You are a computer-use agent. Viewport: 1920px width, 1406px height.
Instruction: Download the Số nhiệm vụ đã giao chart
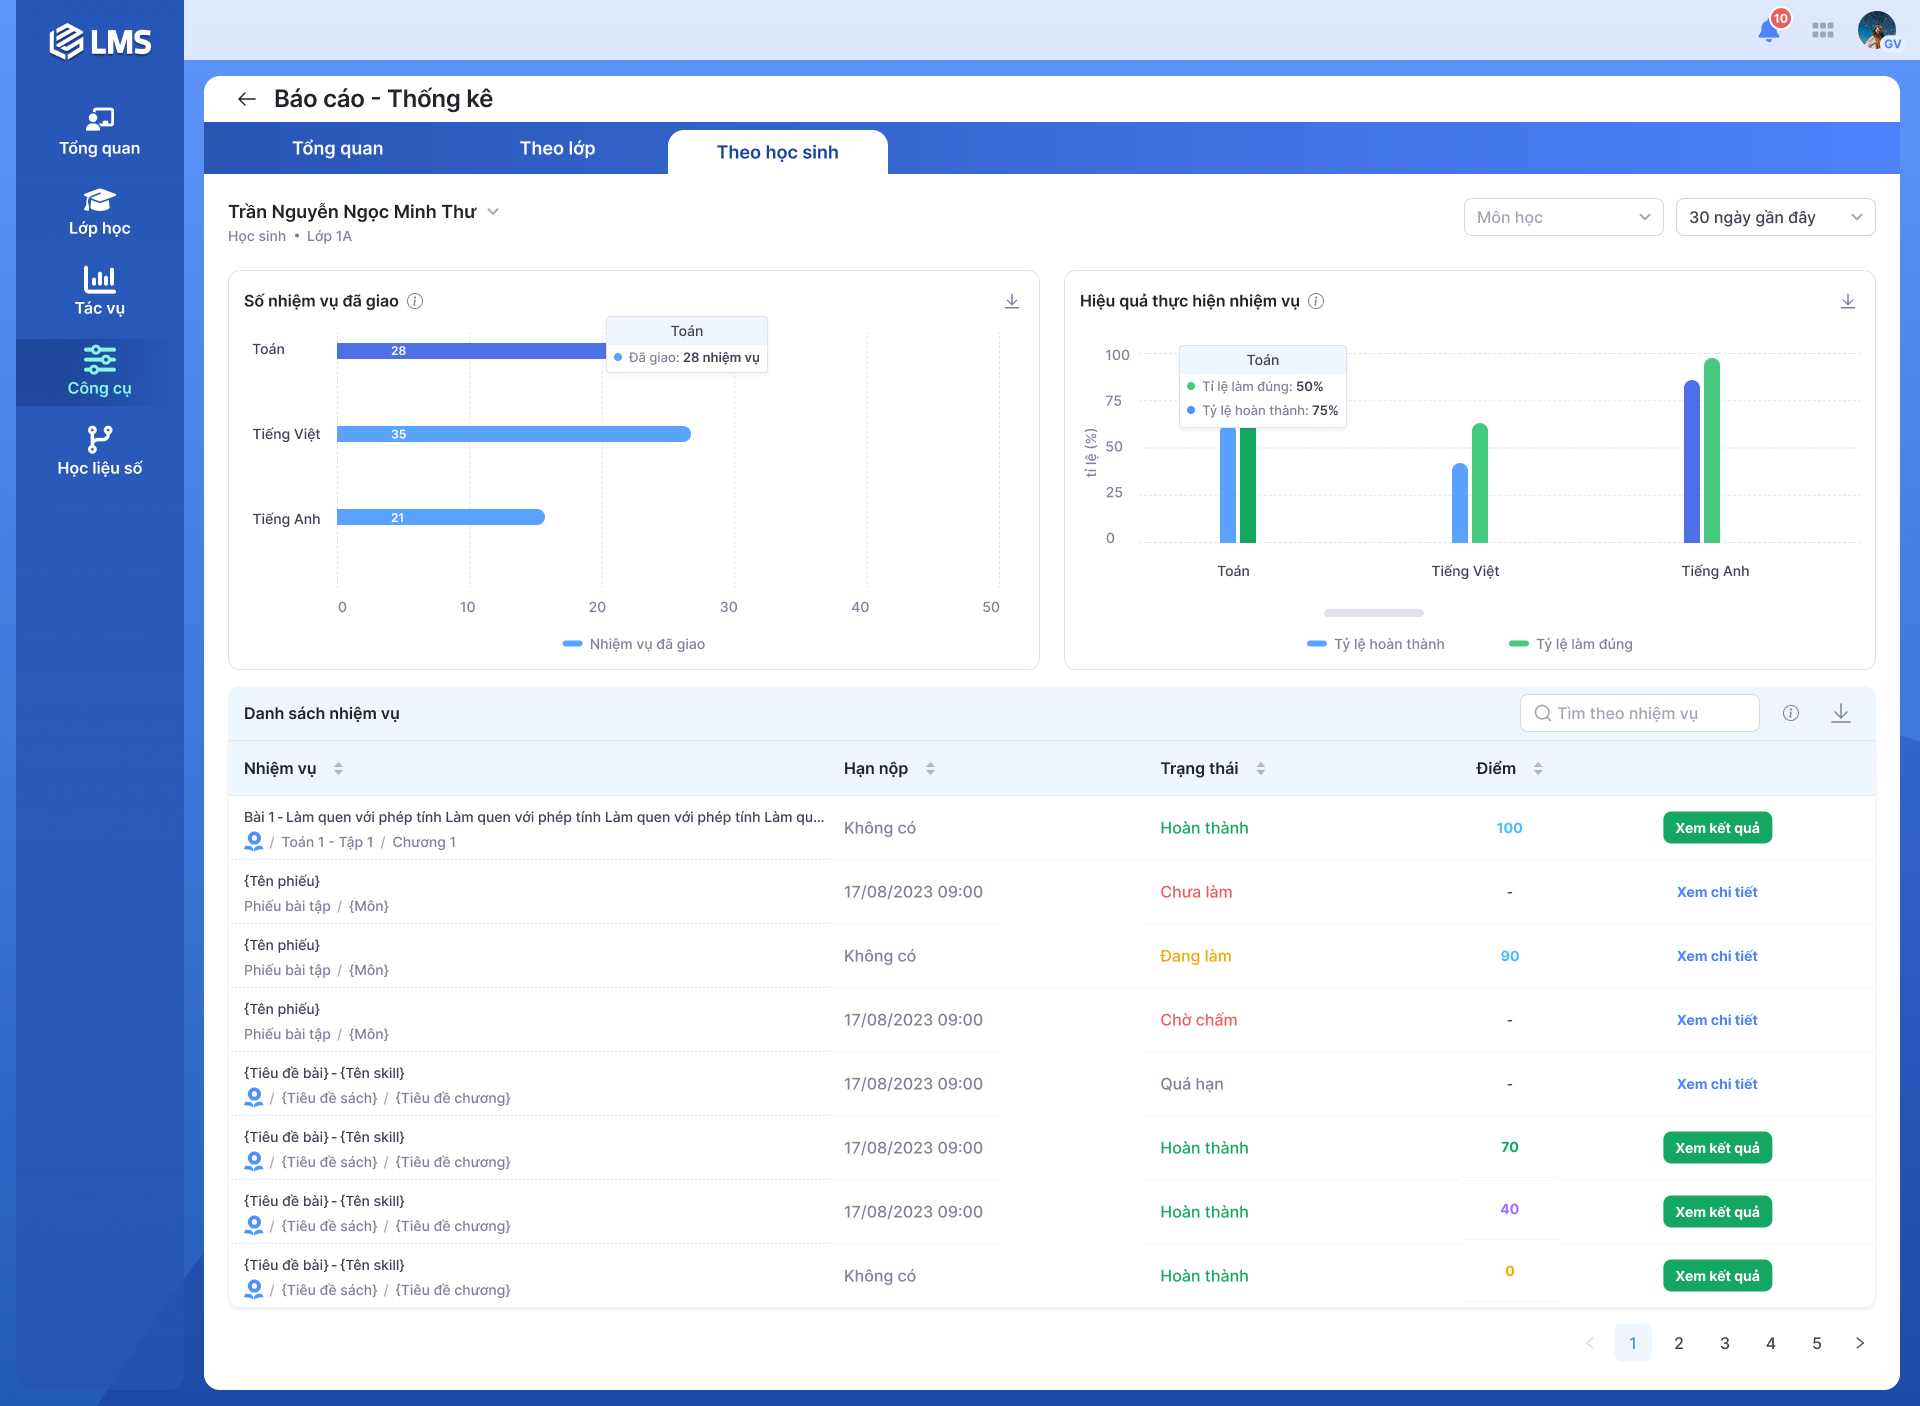tap(1011, 301)
